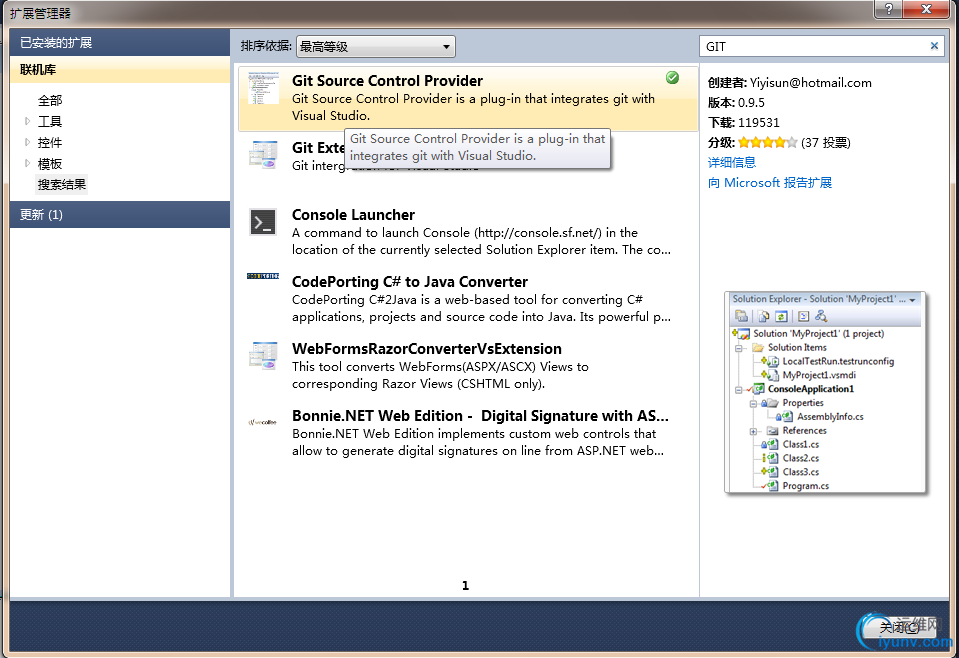Click the version 0.9.5 text
This screenshot has width=959, height=658.
751,103
